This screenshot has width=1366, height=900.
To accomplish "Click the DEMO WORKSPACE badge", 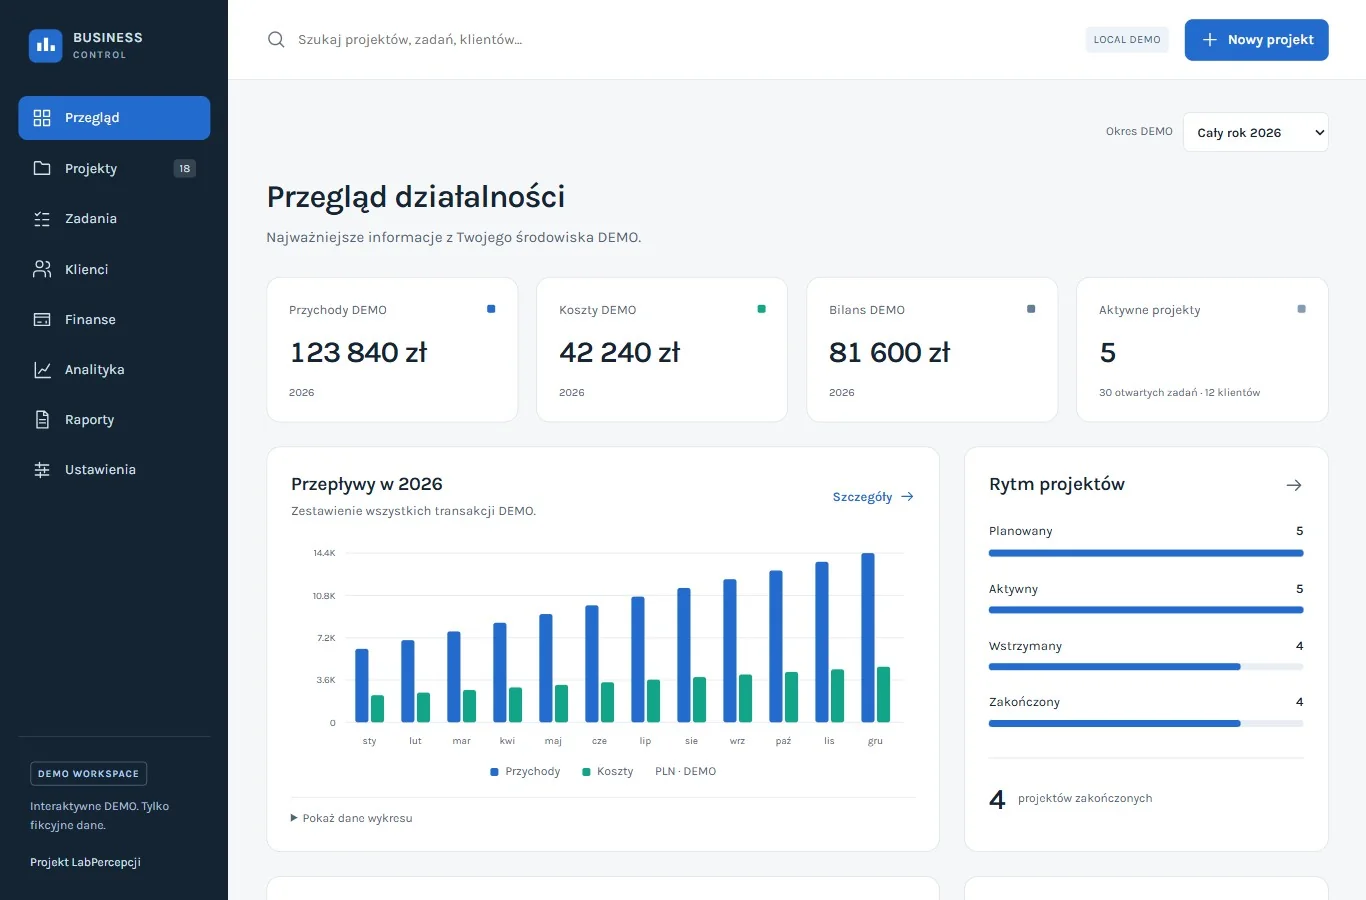I will point(88,774).
